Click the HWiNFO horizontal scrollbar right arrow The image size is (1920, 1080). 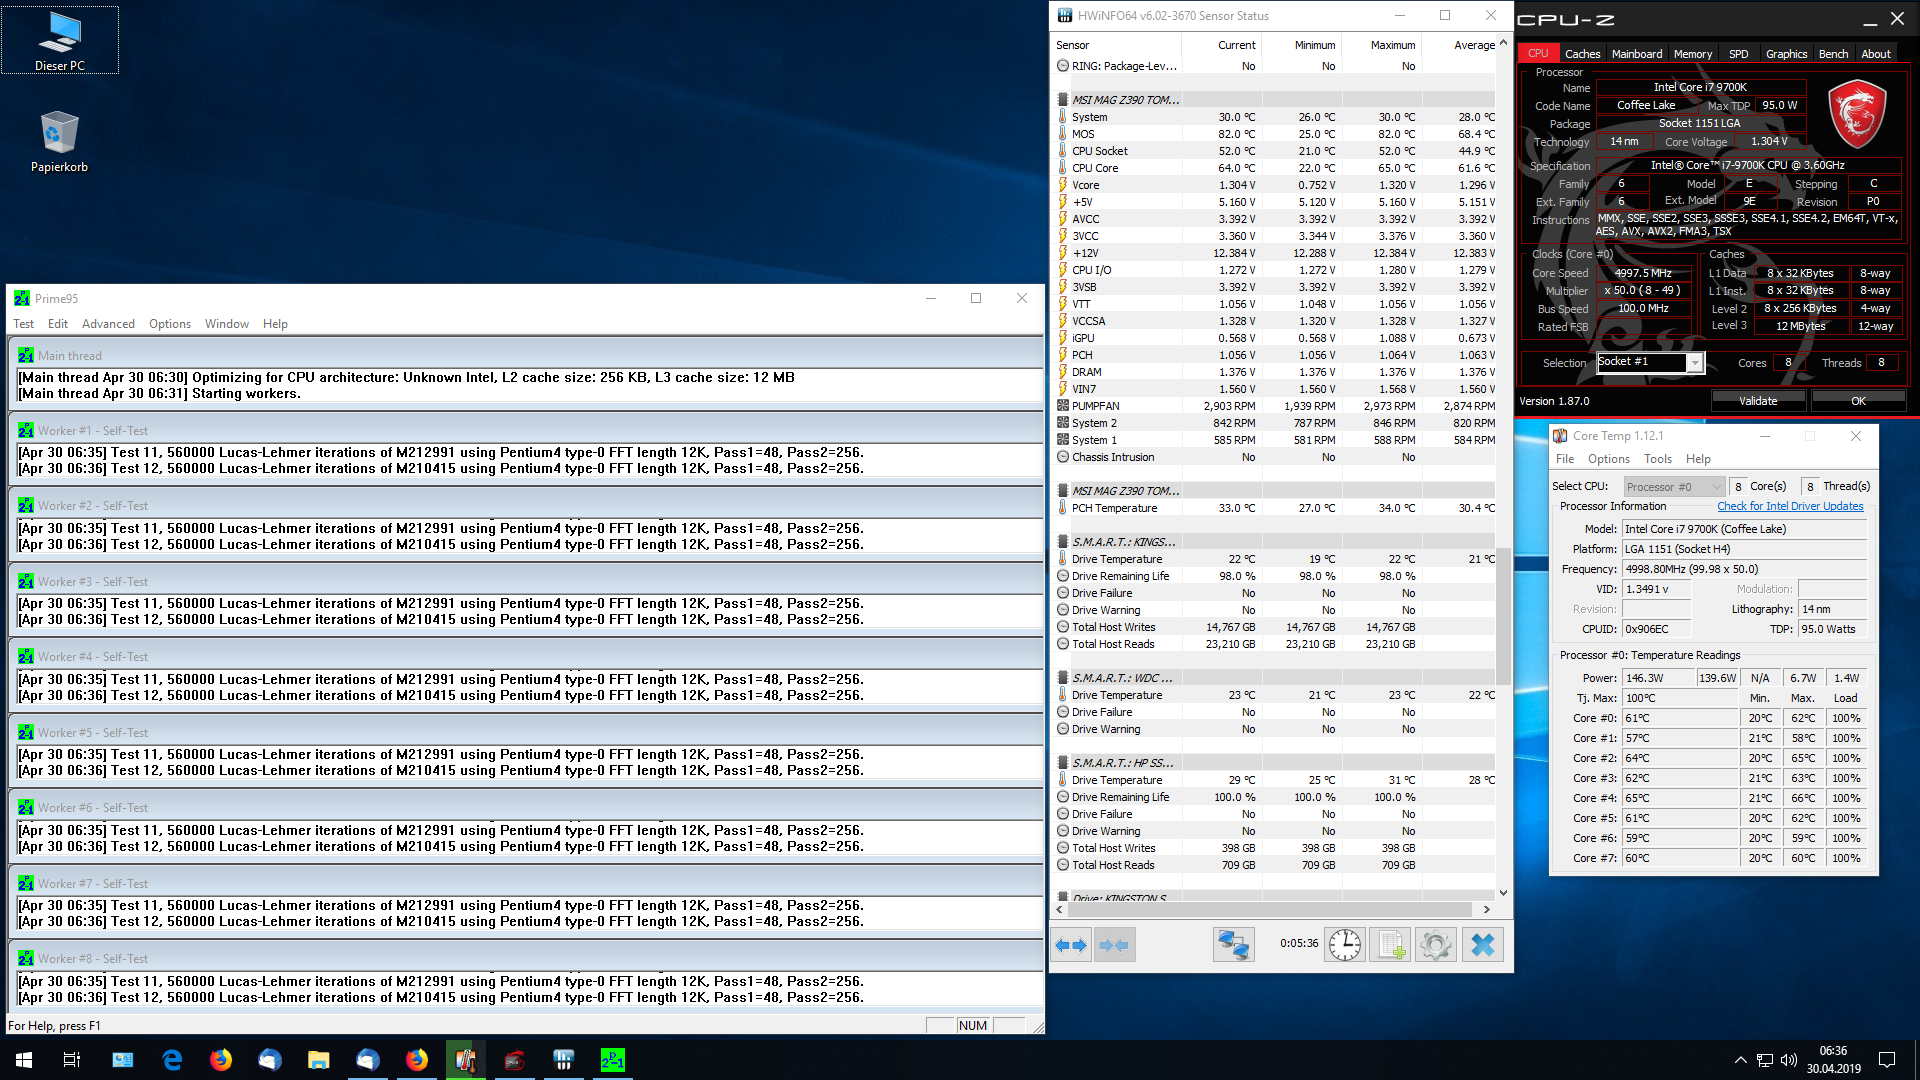[x=1487, y=909]
